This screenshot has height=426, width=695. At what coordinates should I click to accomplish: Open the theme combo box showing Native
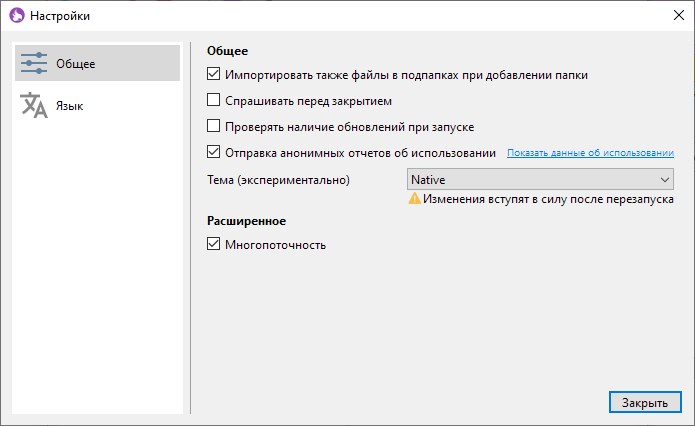(x=530, y=179)
